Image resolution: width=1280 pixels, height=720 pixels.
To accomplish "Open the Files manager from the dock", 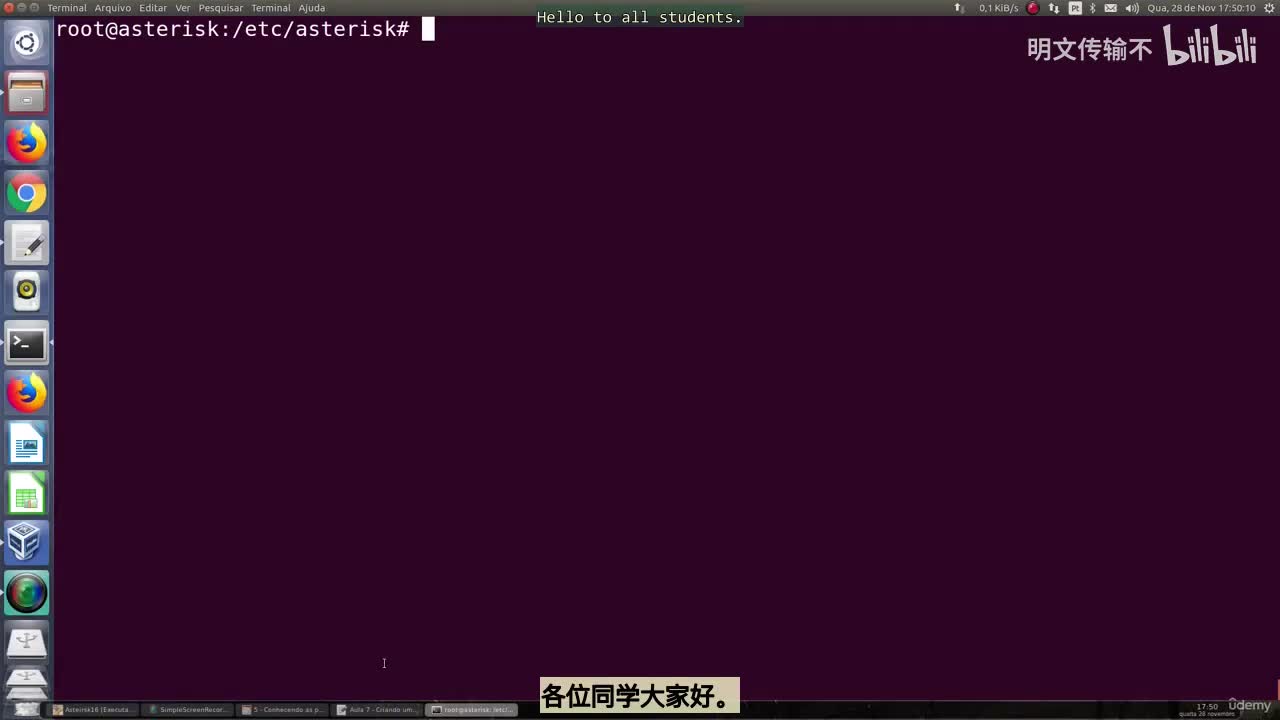I will pyautogui.click(x=27, y=93).
